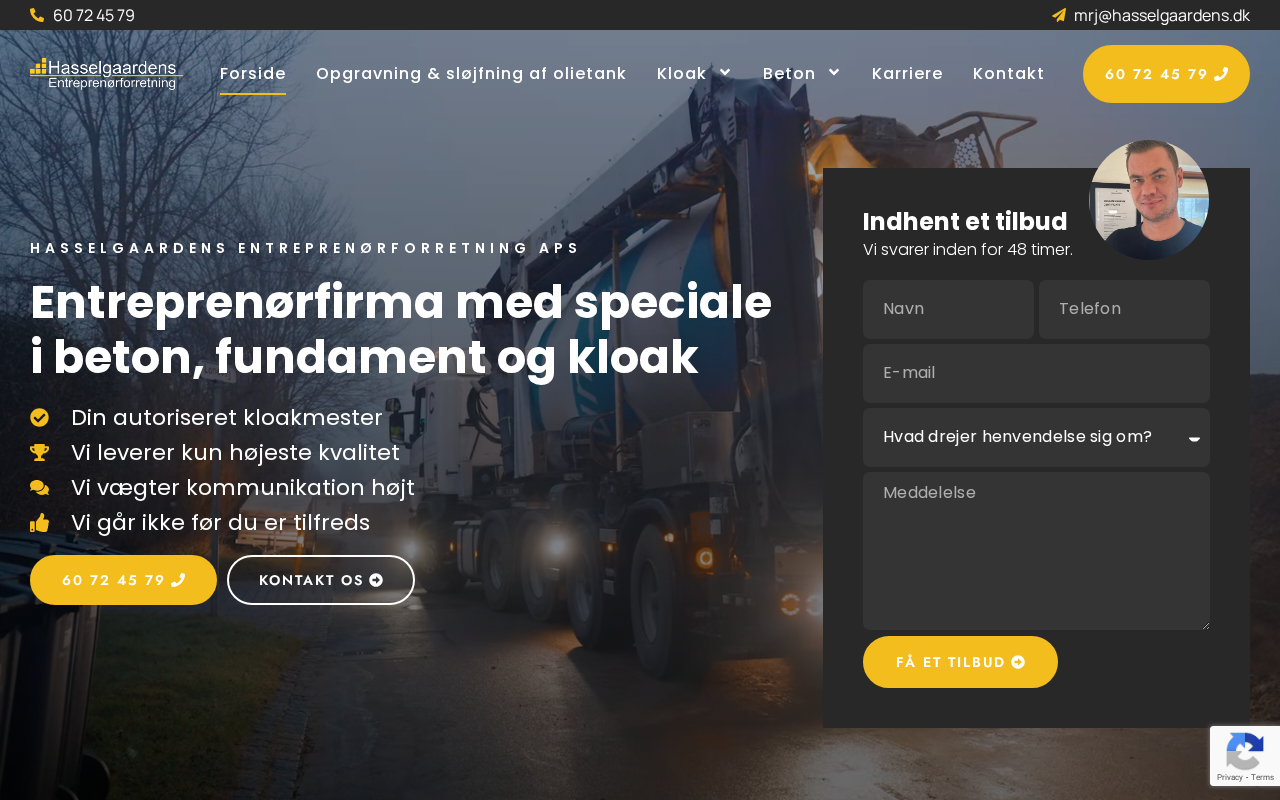
Task: Click the Meddelelse text area
Action: click(x=1036, y=551)
